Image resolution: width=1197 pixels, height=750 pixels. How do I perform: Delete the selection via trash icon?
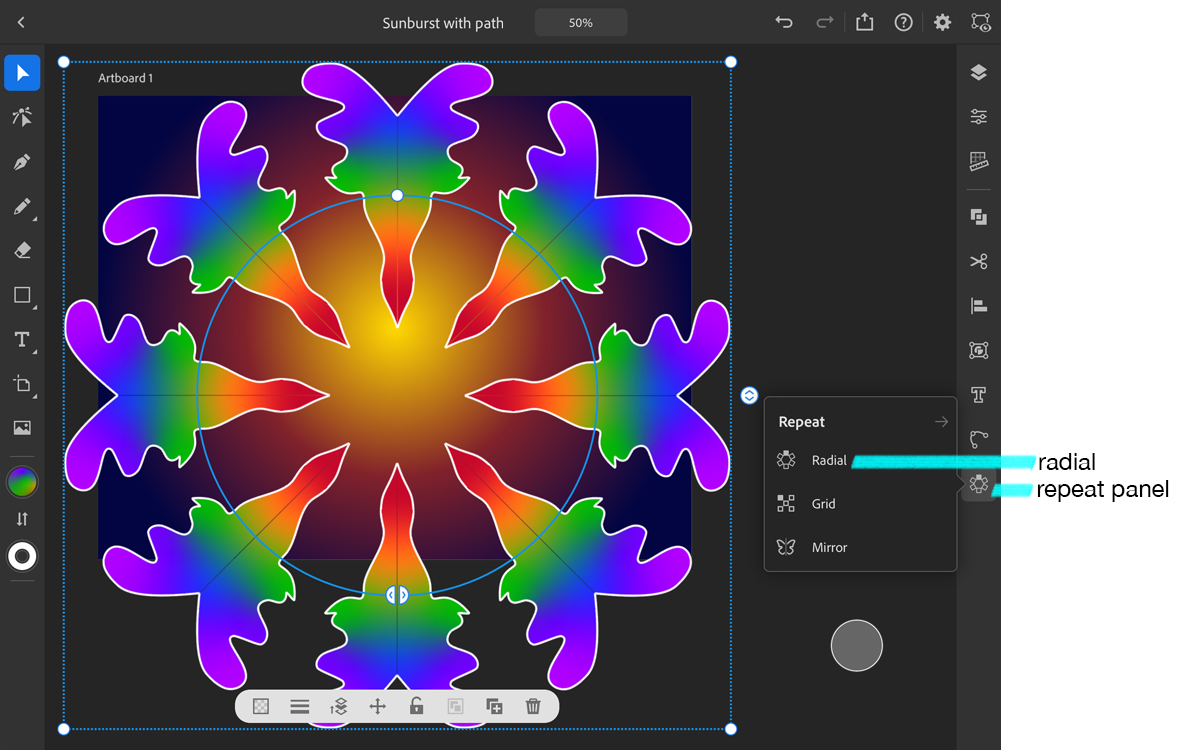point(533,706)
